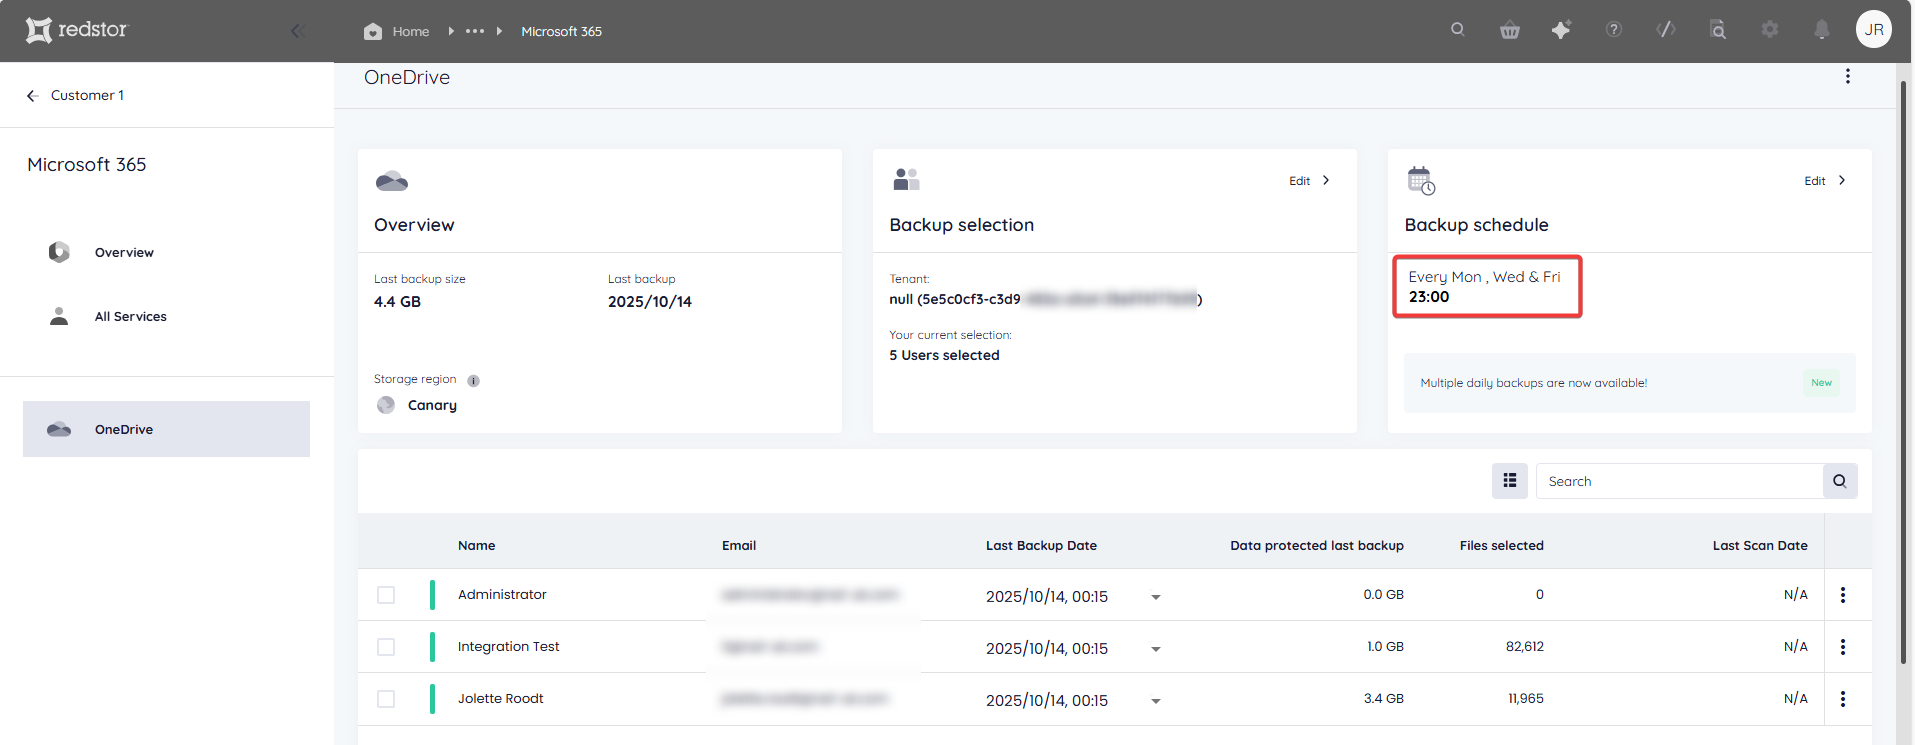Click the code slash icon in top bar
This screenshot has height=745, width=1915.
tap(1666, 30)
